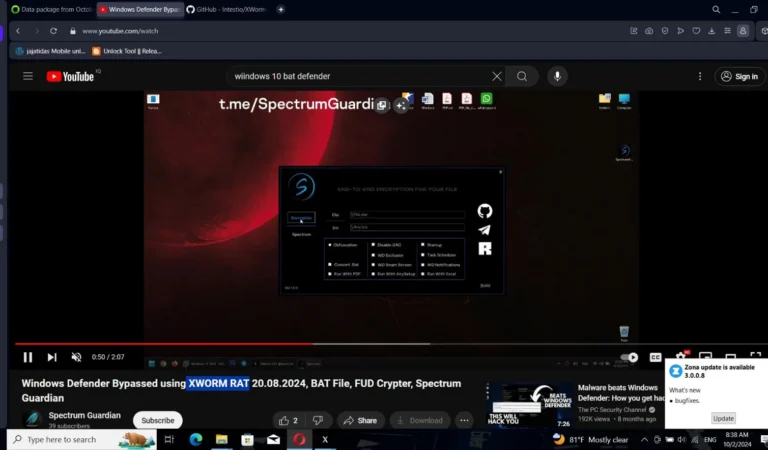Switch to the GitHub XWorm tab
Viewport: 768px width, 450px height.
226,9
